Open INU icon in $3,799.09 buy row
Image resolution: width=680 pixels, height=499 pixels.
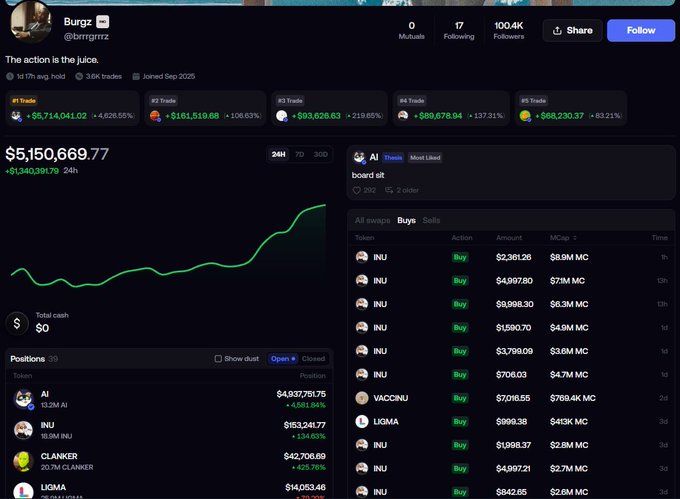click(362, 351)
